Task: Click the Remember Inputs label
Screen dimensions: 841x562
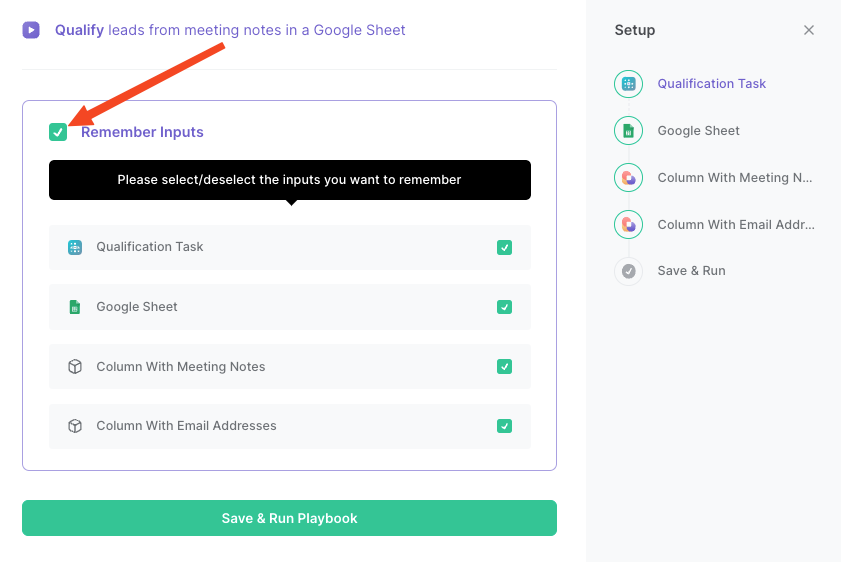Action: (x=142, y=132)
